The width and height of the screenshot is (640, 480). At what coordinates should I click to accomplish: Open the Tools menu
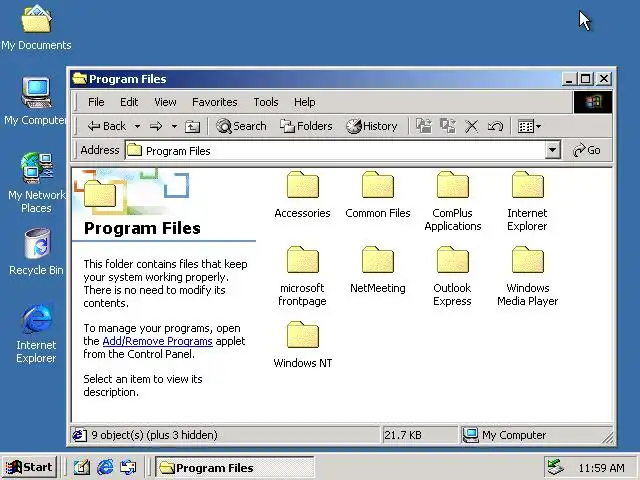click(266, 102)
